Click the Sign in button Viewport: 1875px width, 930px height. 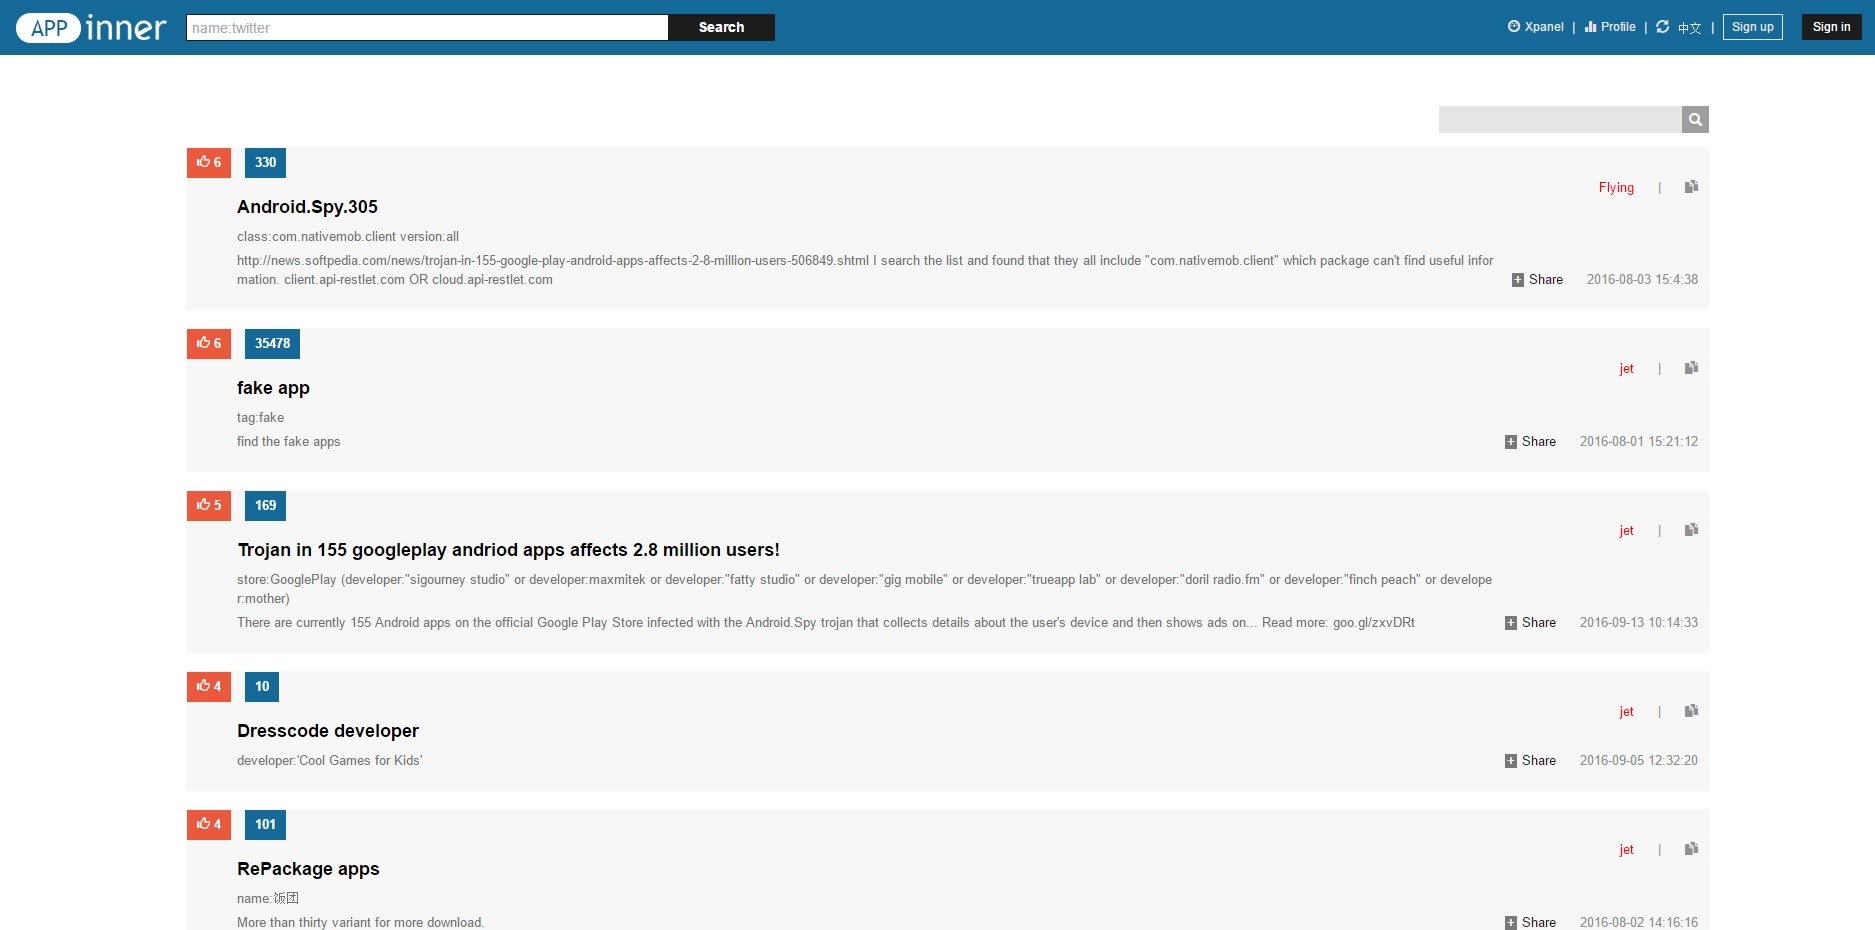pos(1832,27)
